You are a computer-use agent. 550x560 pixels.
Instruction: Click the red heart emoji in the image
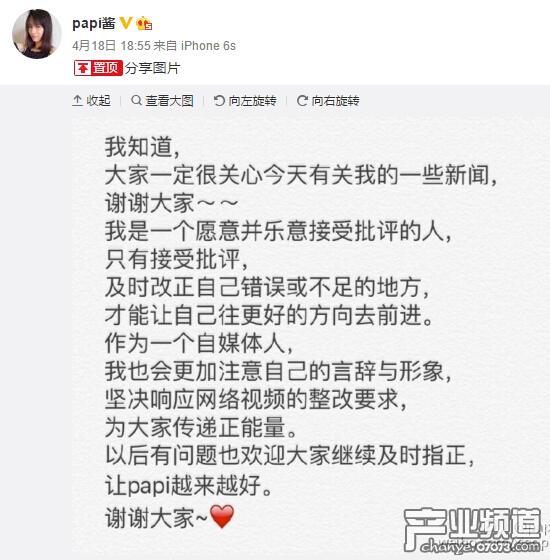pyautogui.click(x=222, y=516)
